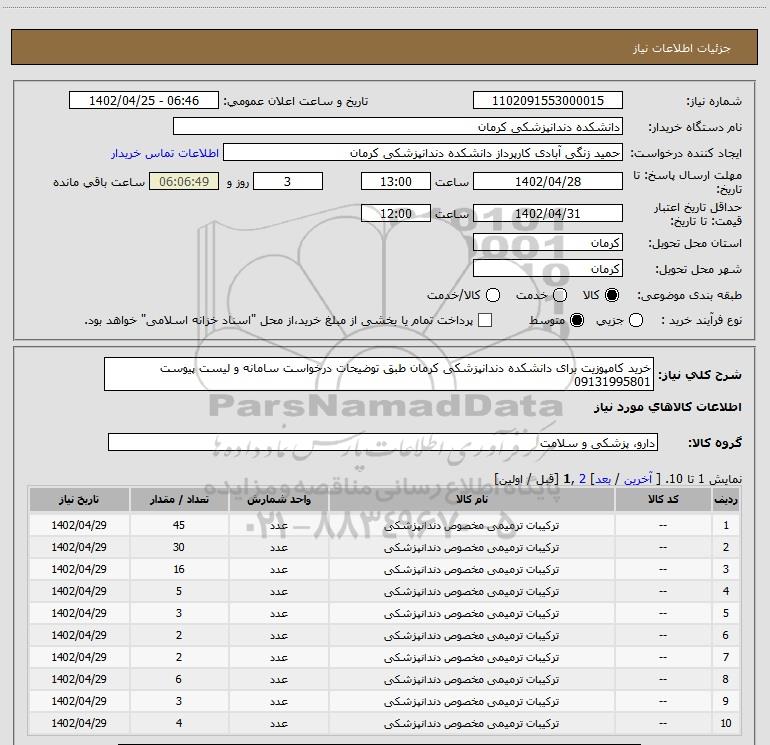Click the announcement date field 1402/04/25 - 06:46
This screenshot has width=770, height=745.
(144, 101)
